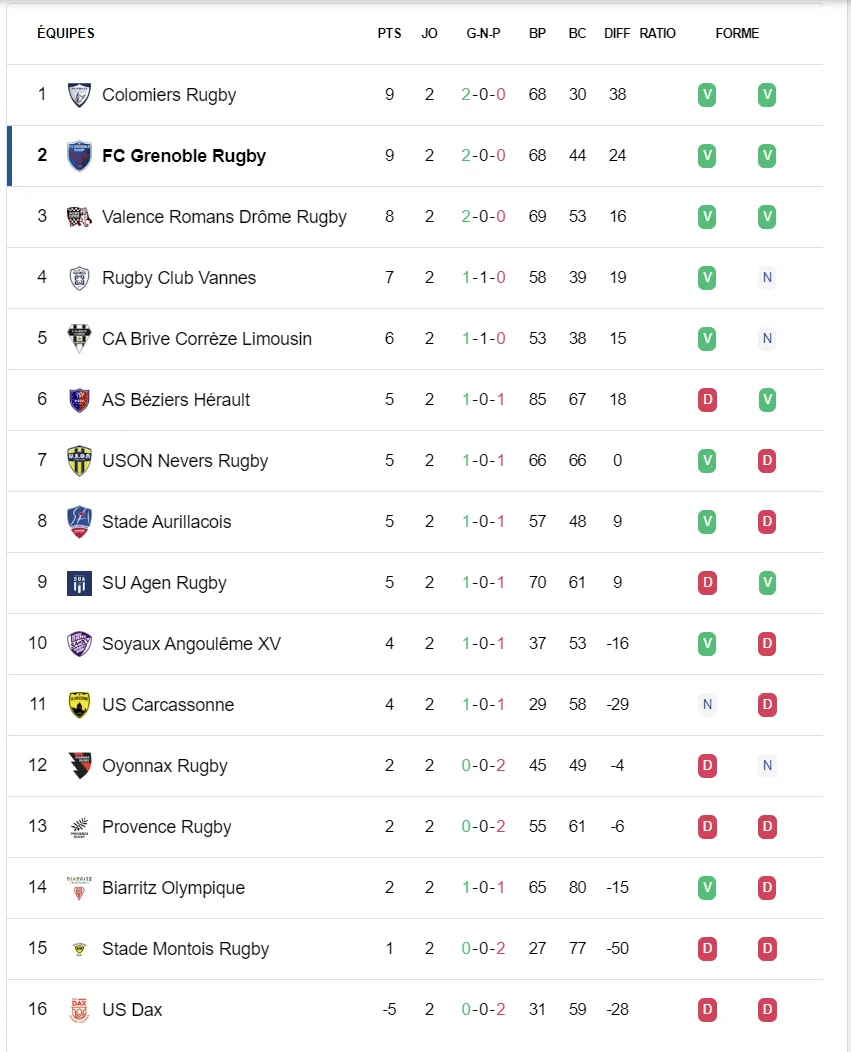Click the Valence Romans Drôme Rugby crest
This screenshot has height=1052, width=851.
tap(79, 217)
